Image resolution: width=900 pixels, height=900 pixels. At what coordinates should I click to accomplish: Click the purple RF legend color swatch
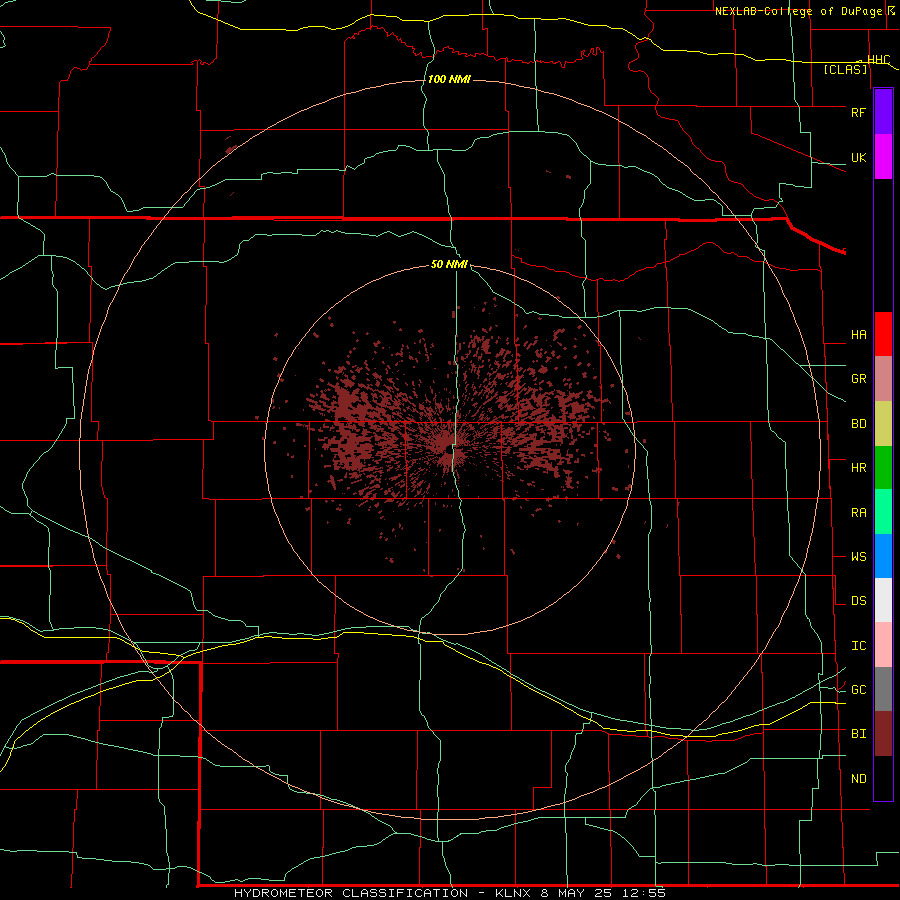[883, 112]
